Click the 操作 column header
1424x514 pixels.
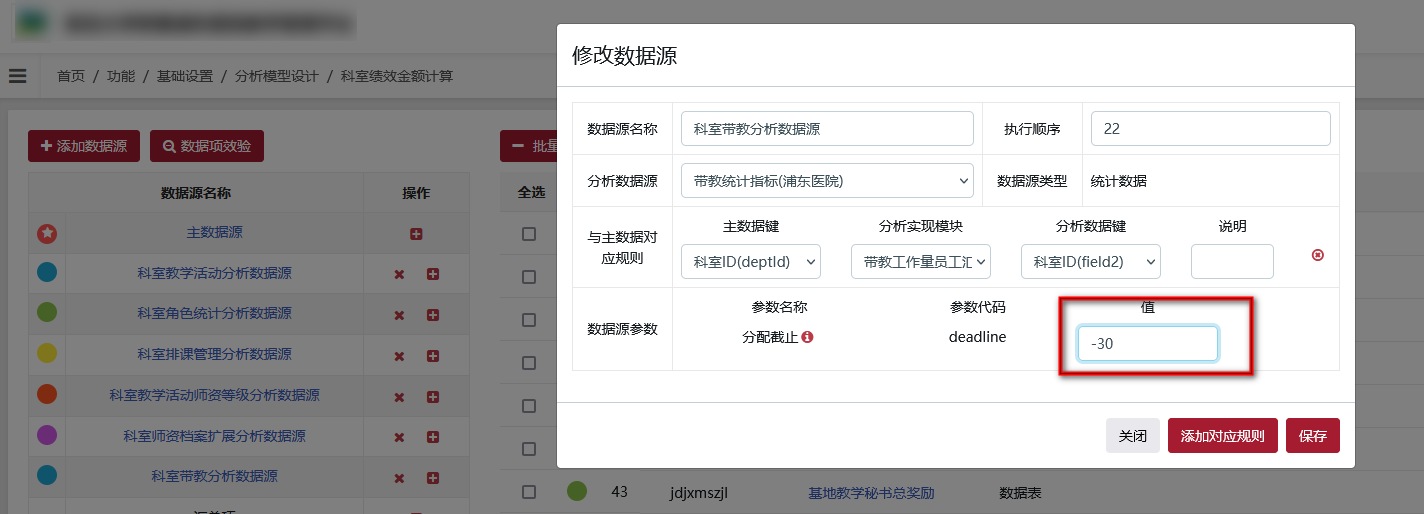pyautogui.click(x=416, y=192)
